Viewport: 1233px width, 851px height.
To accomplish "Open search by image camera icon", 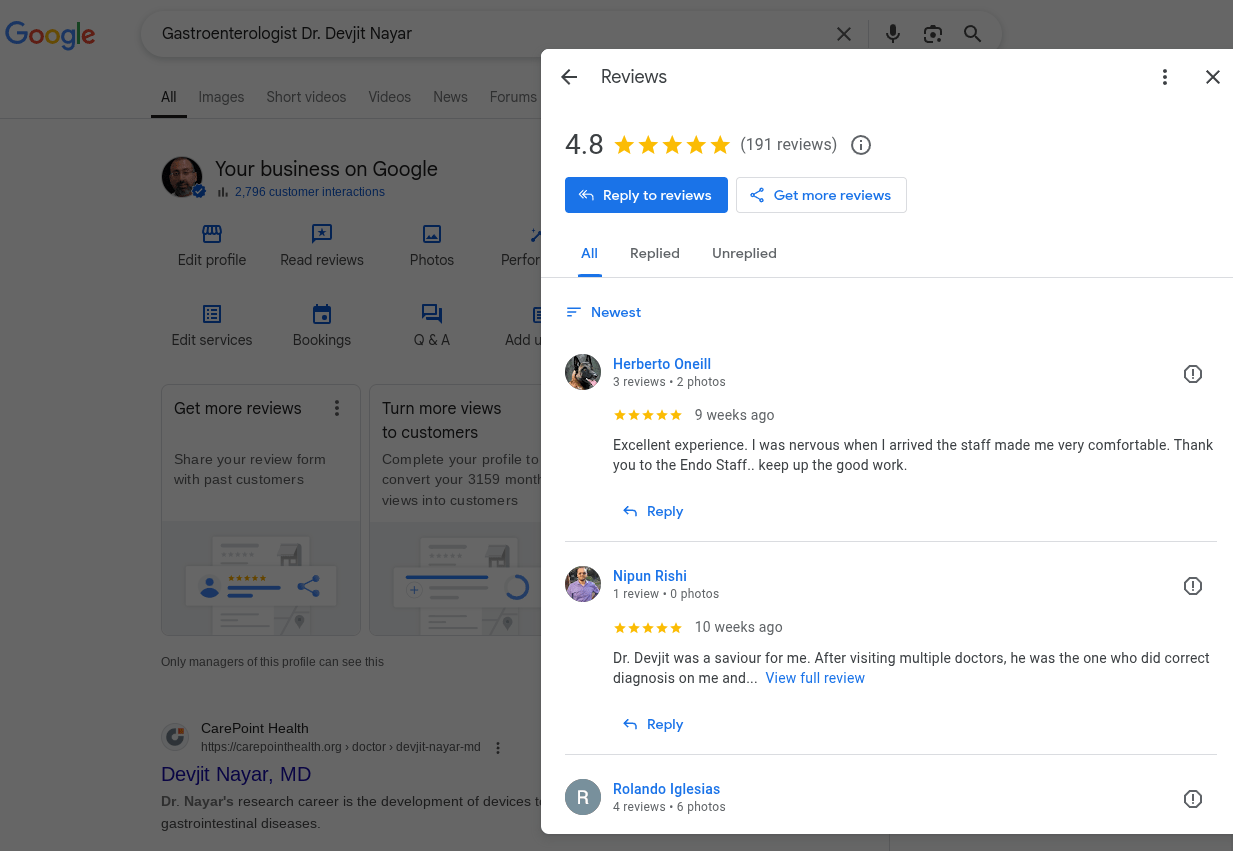I will pyautogui.click(x=932, y=34).
